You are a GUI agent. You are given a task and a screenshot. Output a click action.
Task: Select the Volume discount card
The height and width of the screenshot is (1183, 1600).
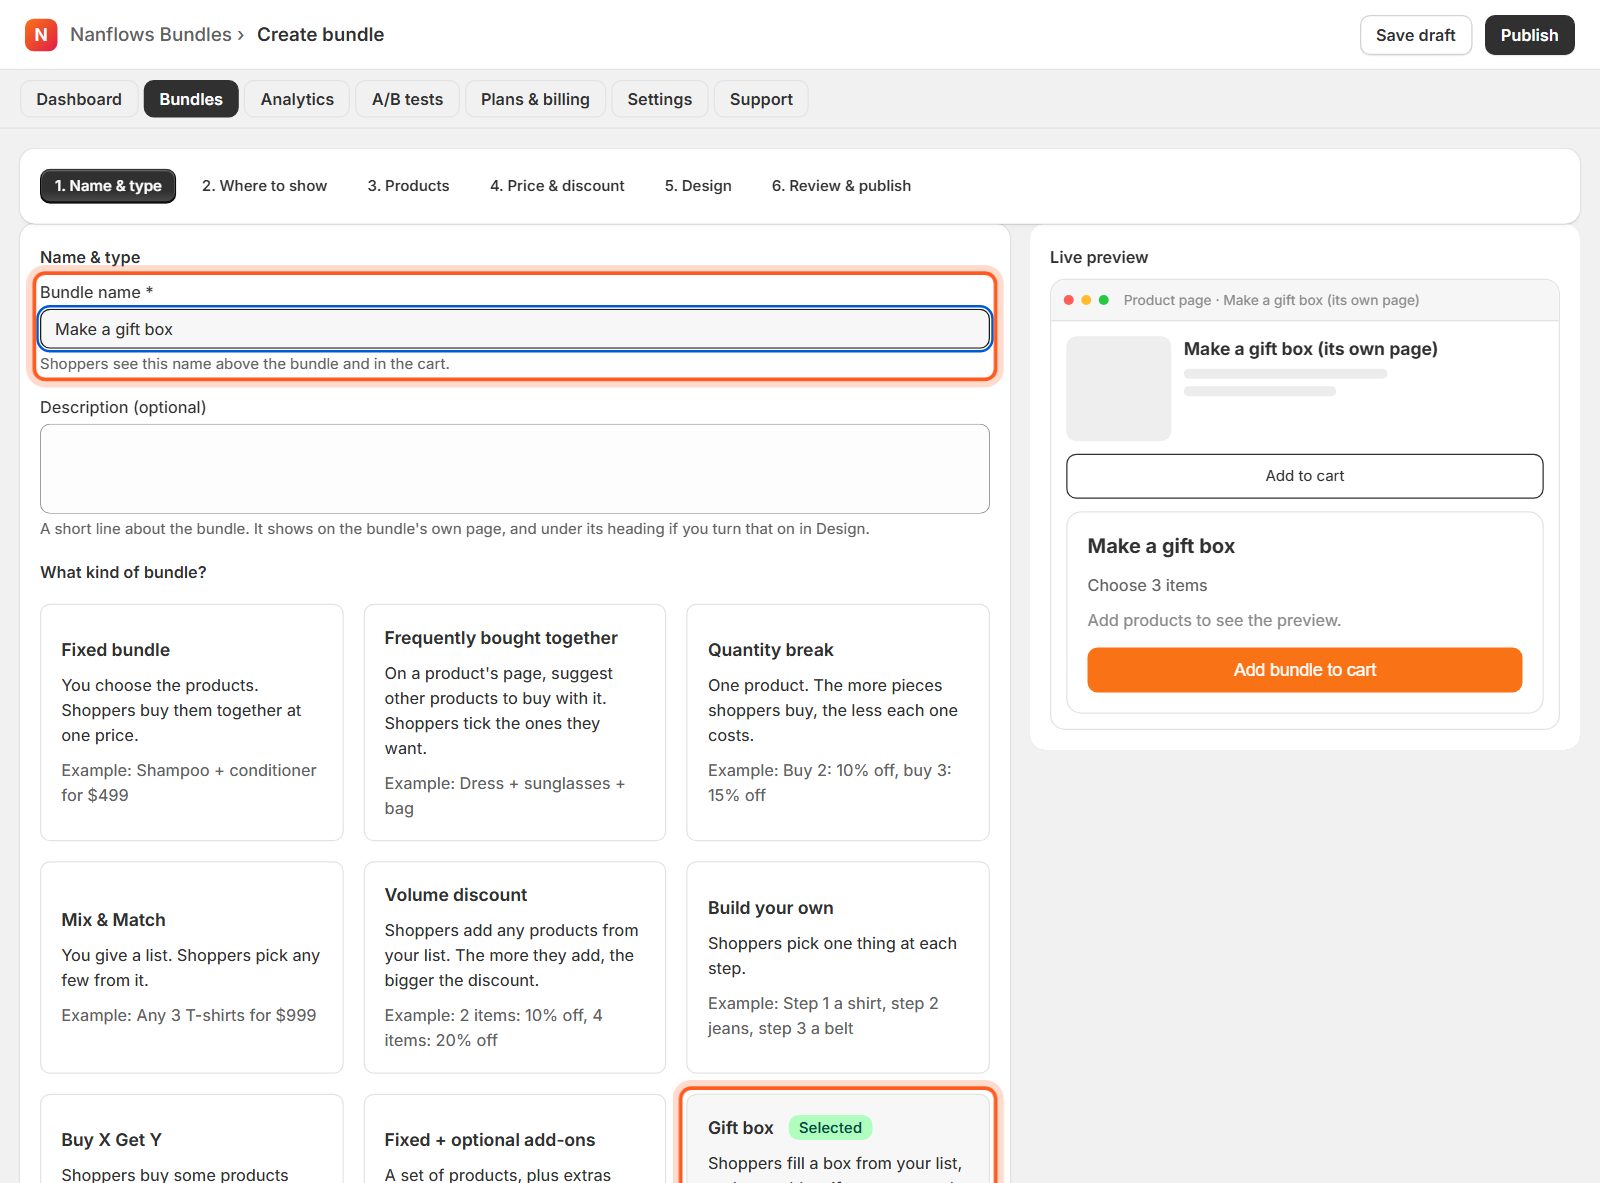click(515, 967)
